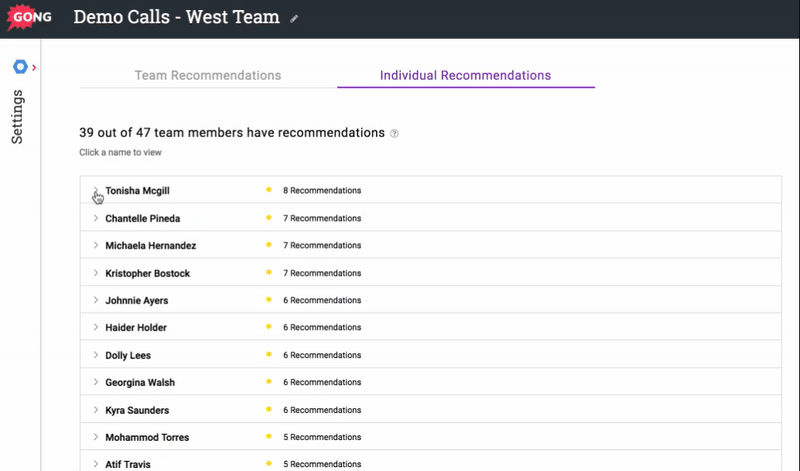The image size is (800, 471).
Task: Click the Gong logo
Action: click(x=30, y=18)
